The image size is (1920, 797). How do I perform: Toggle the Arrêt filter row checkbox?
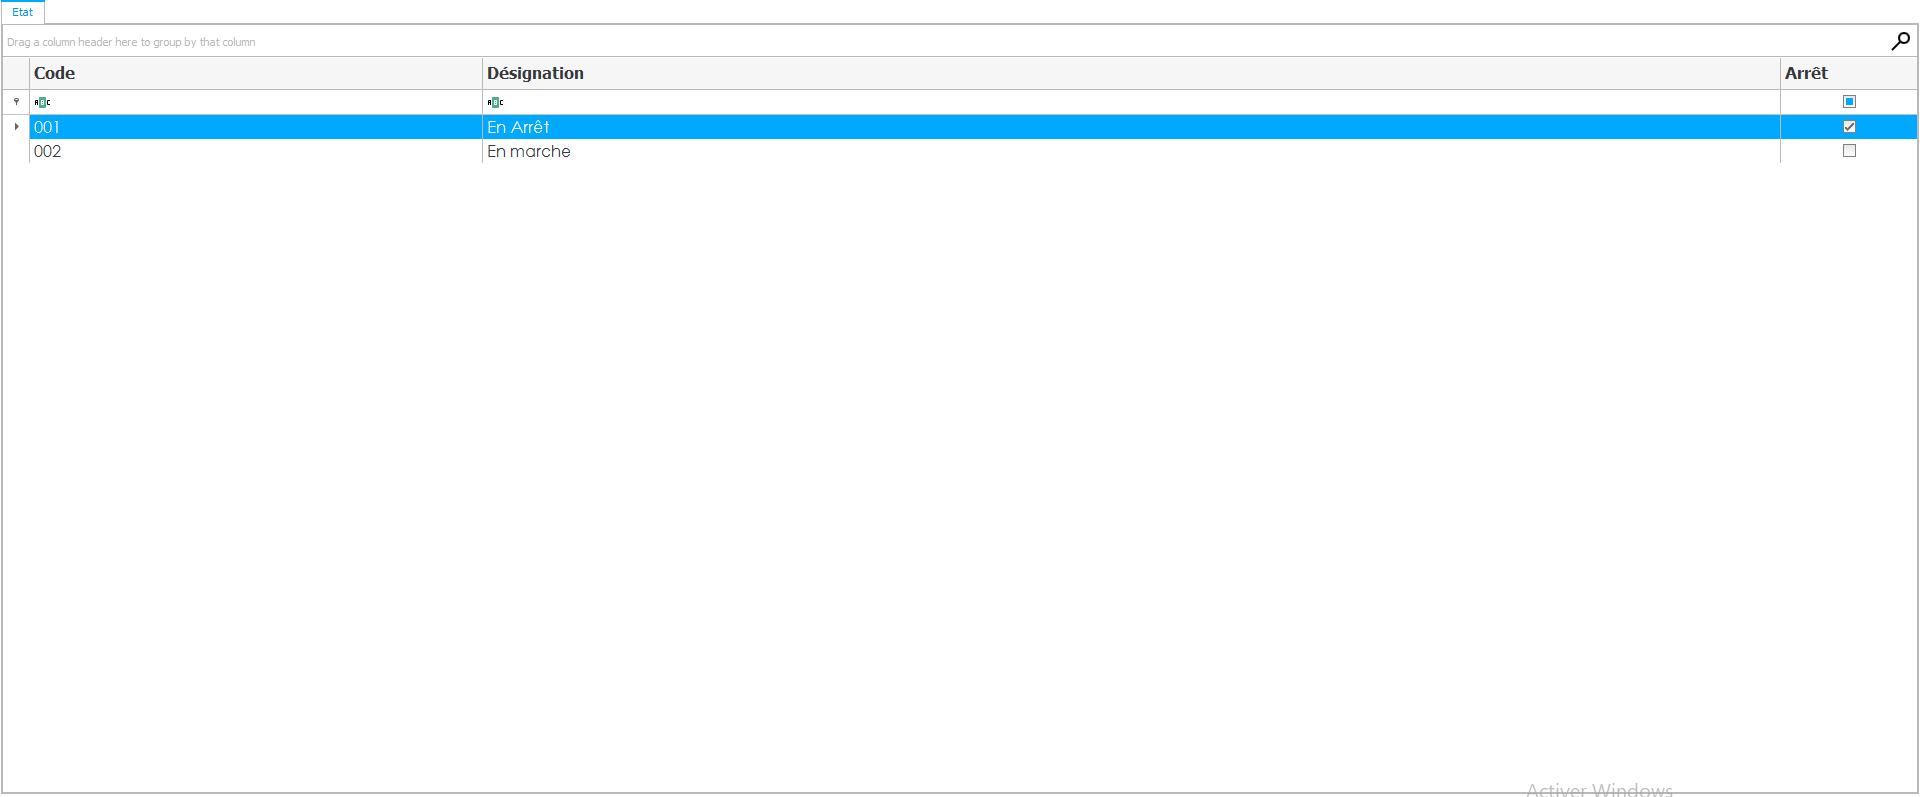(1849, 102)
